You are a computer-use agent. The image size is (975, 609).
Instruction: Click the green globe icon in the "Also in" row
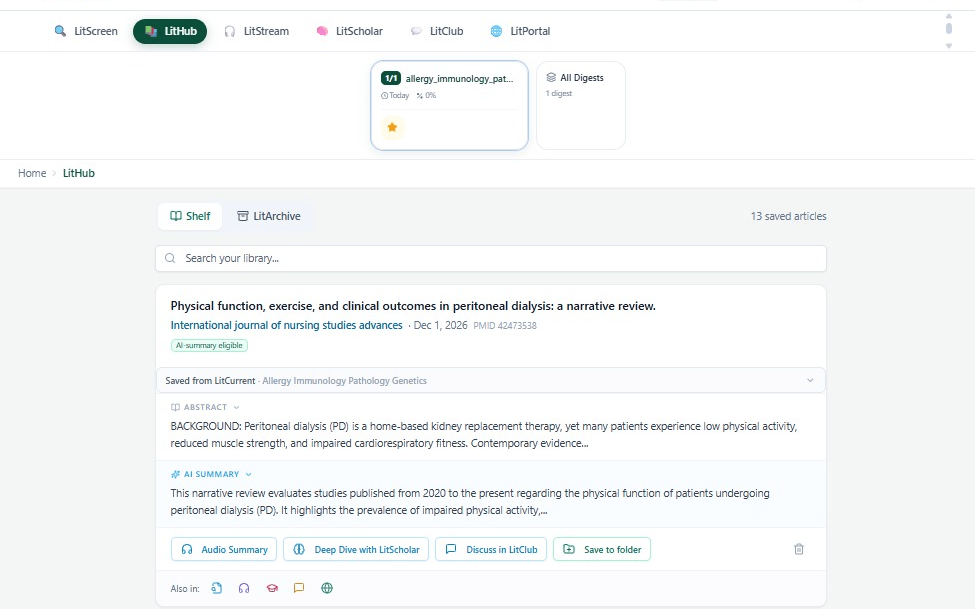point(327,588)
